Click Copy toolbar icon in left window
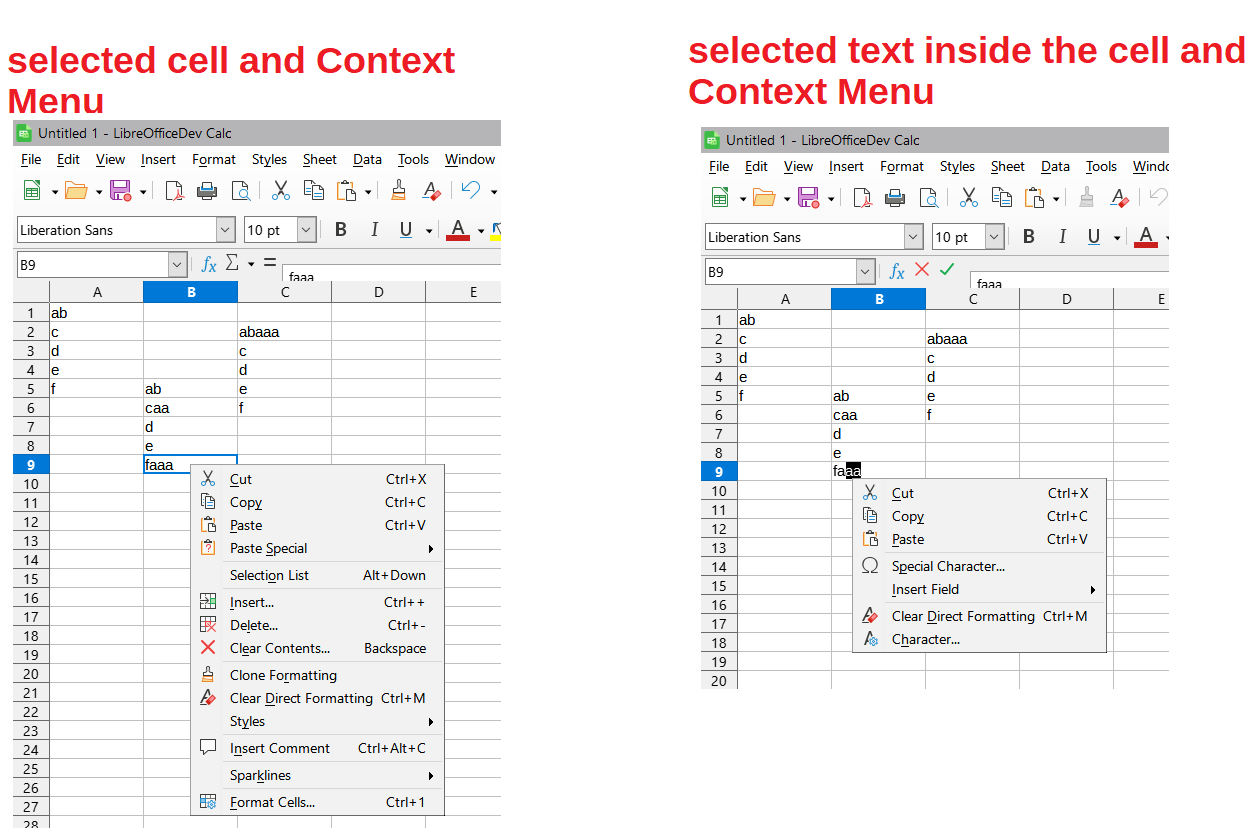This screenshot has height=837, width=1260. pyautogui.click(x=314, y=190)
